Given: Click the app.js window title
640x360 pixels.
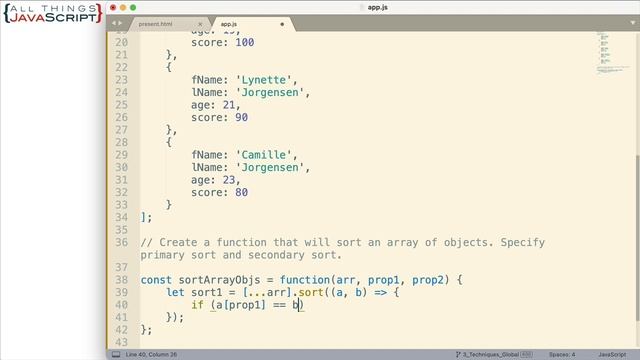Looking at the screenshot, I should pos(378,7).
